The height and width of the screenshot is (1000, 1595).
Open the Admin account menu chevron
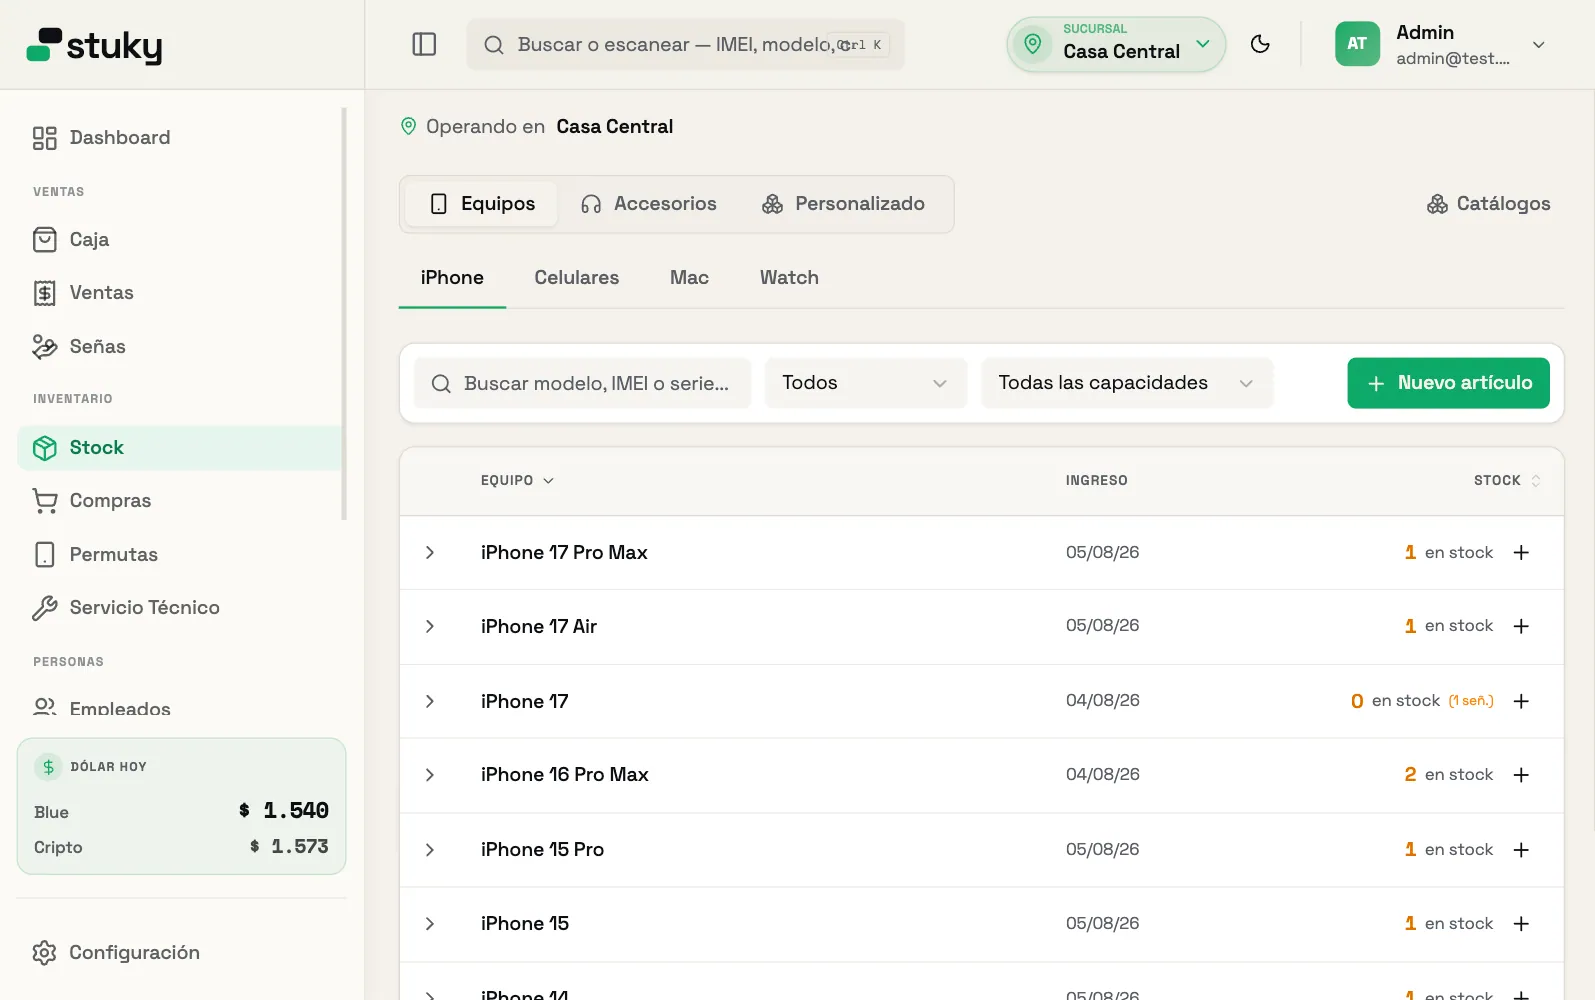pos(1539,45)
